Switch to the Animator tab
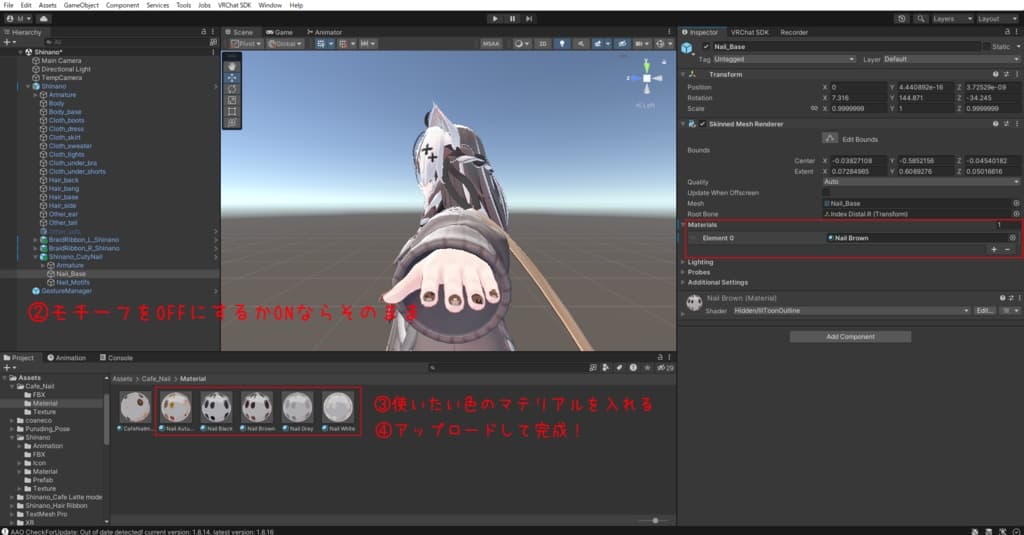1024x535 pixels. click(x=325, y=32)
